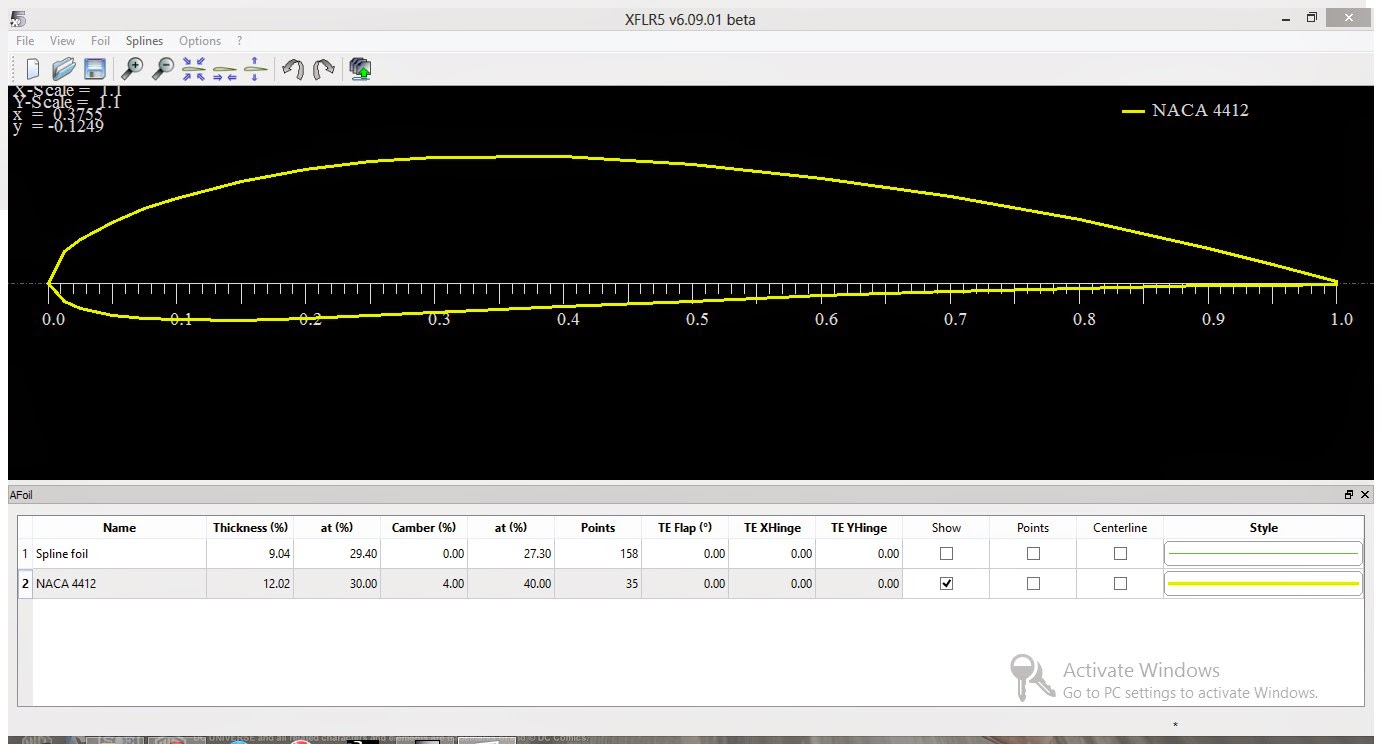Screen dimensions: 1382x744
Task: Create a new foil design
Action: coord(32,68)
